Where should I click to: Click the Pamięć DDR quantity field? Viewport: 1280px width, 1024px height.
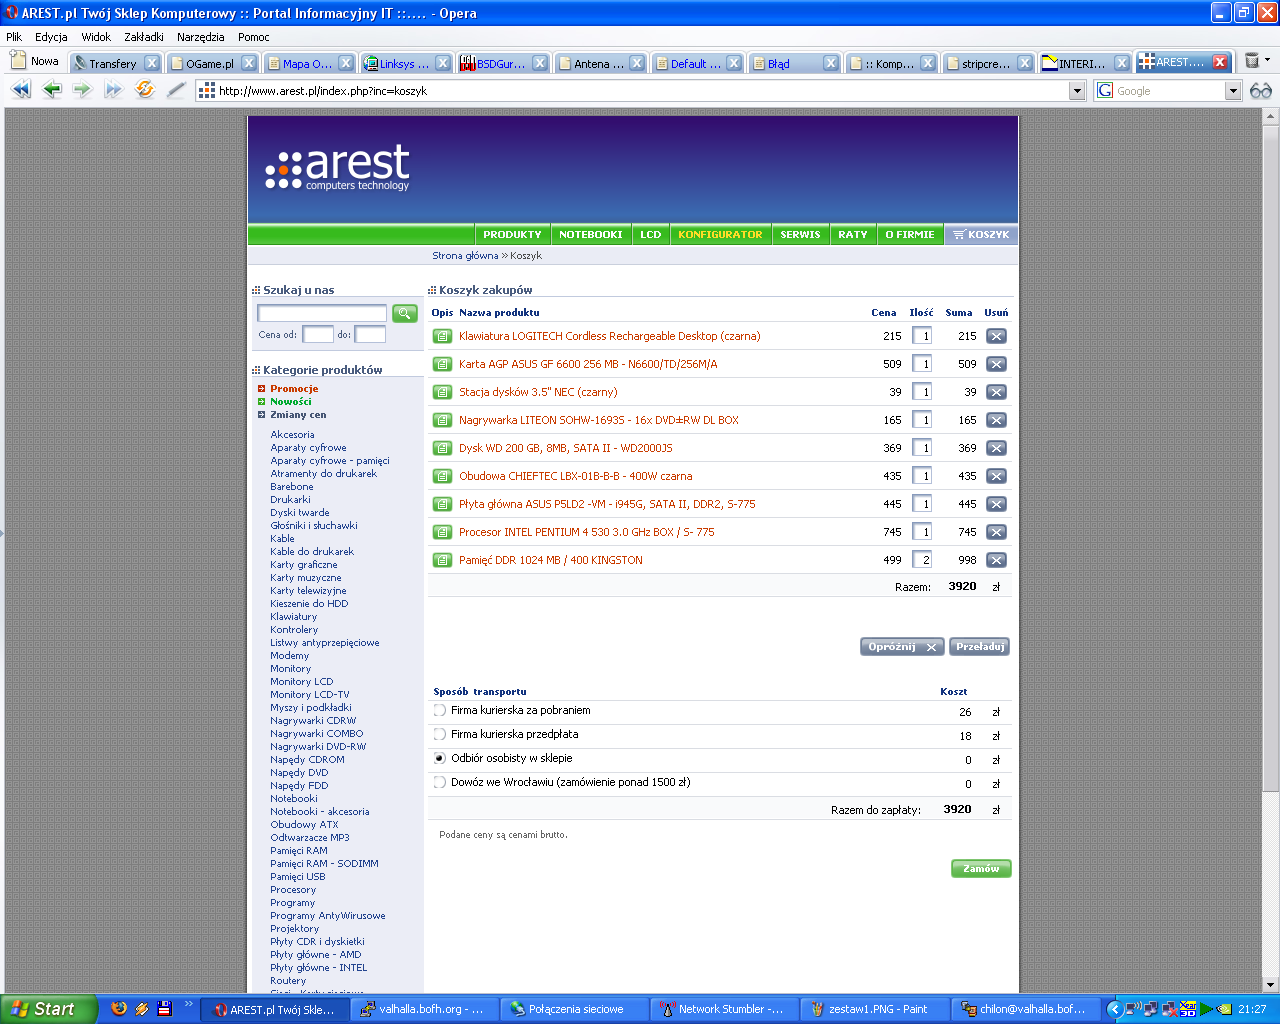coord(922,561)
